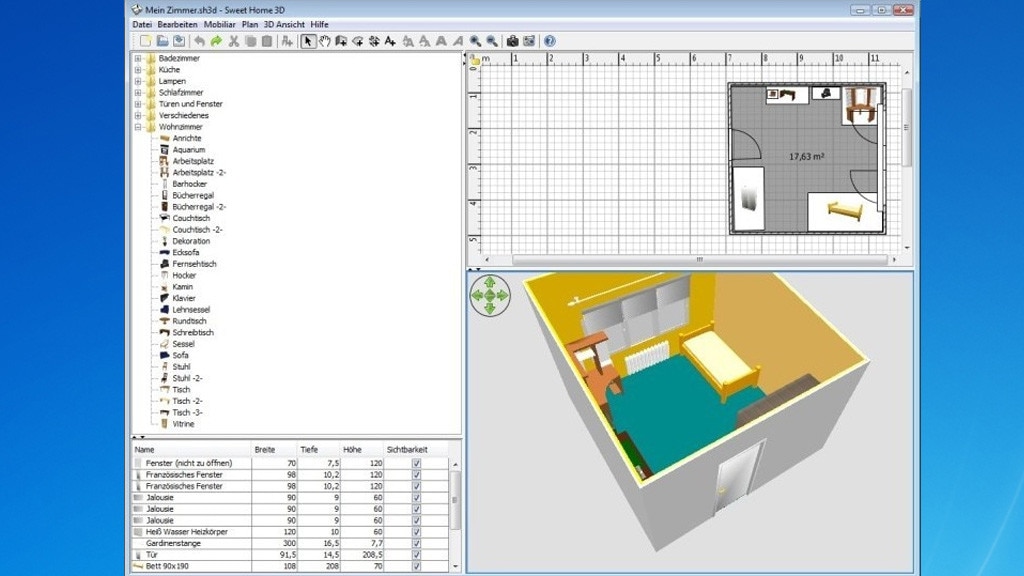Select the Create walls tool
The height and width of the screenshot is (576, 1024).
(341, 41)
